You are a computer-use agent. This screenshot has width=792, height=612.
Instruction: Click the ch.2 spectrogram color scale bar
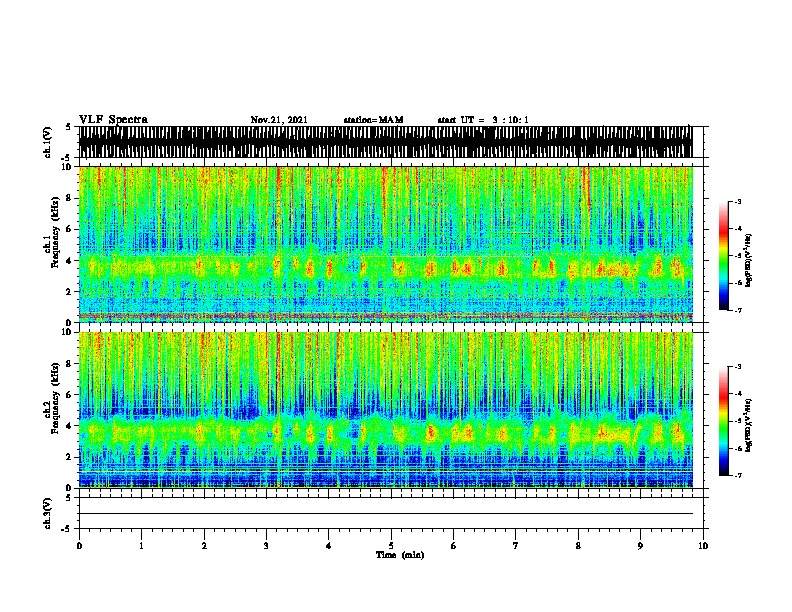(723, 421)
